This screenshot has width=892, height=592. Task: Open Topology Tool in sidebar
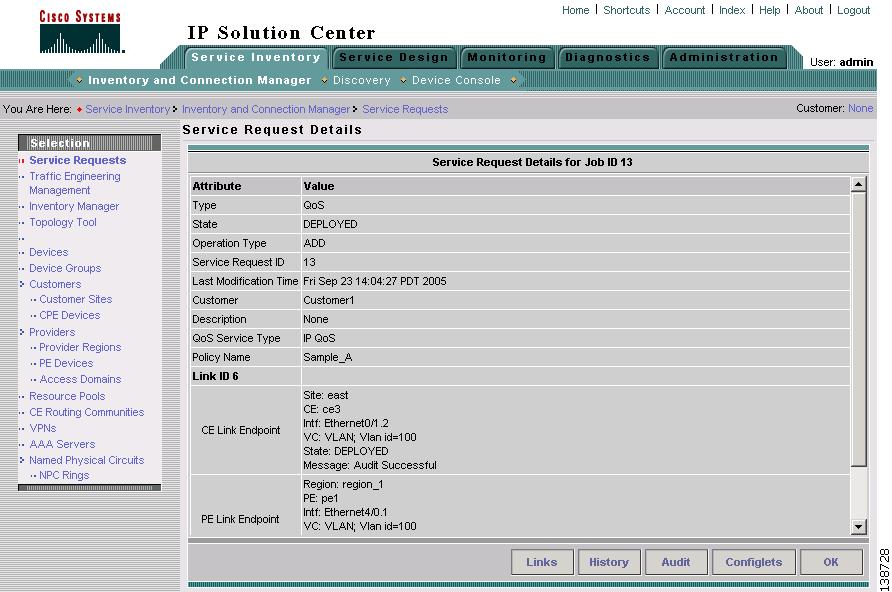click(63, 222)
